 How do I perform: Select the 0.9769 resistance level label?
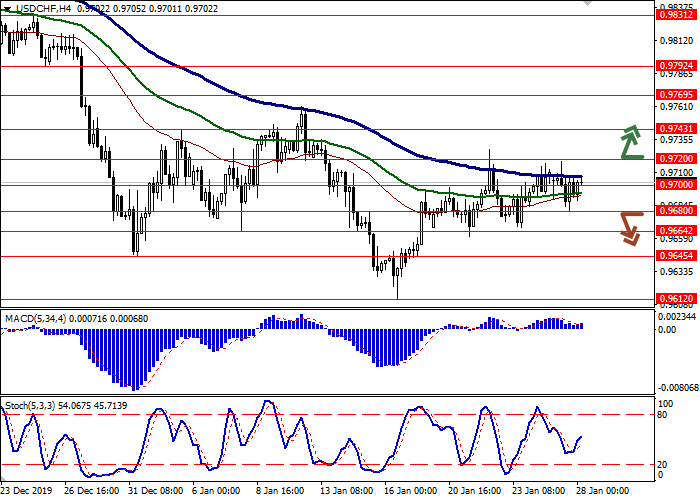[x=676, y=96]
